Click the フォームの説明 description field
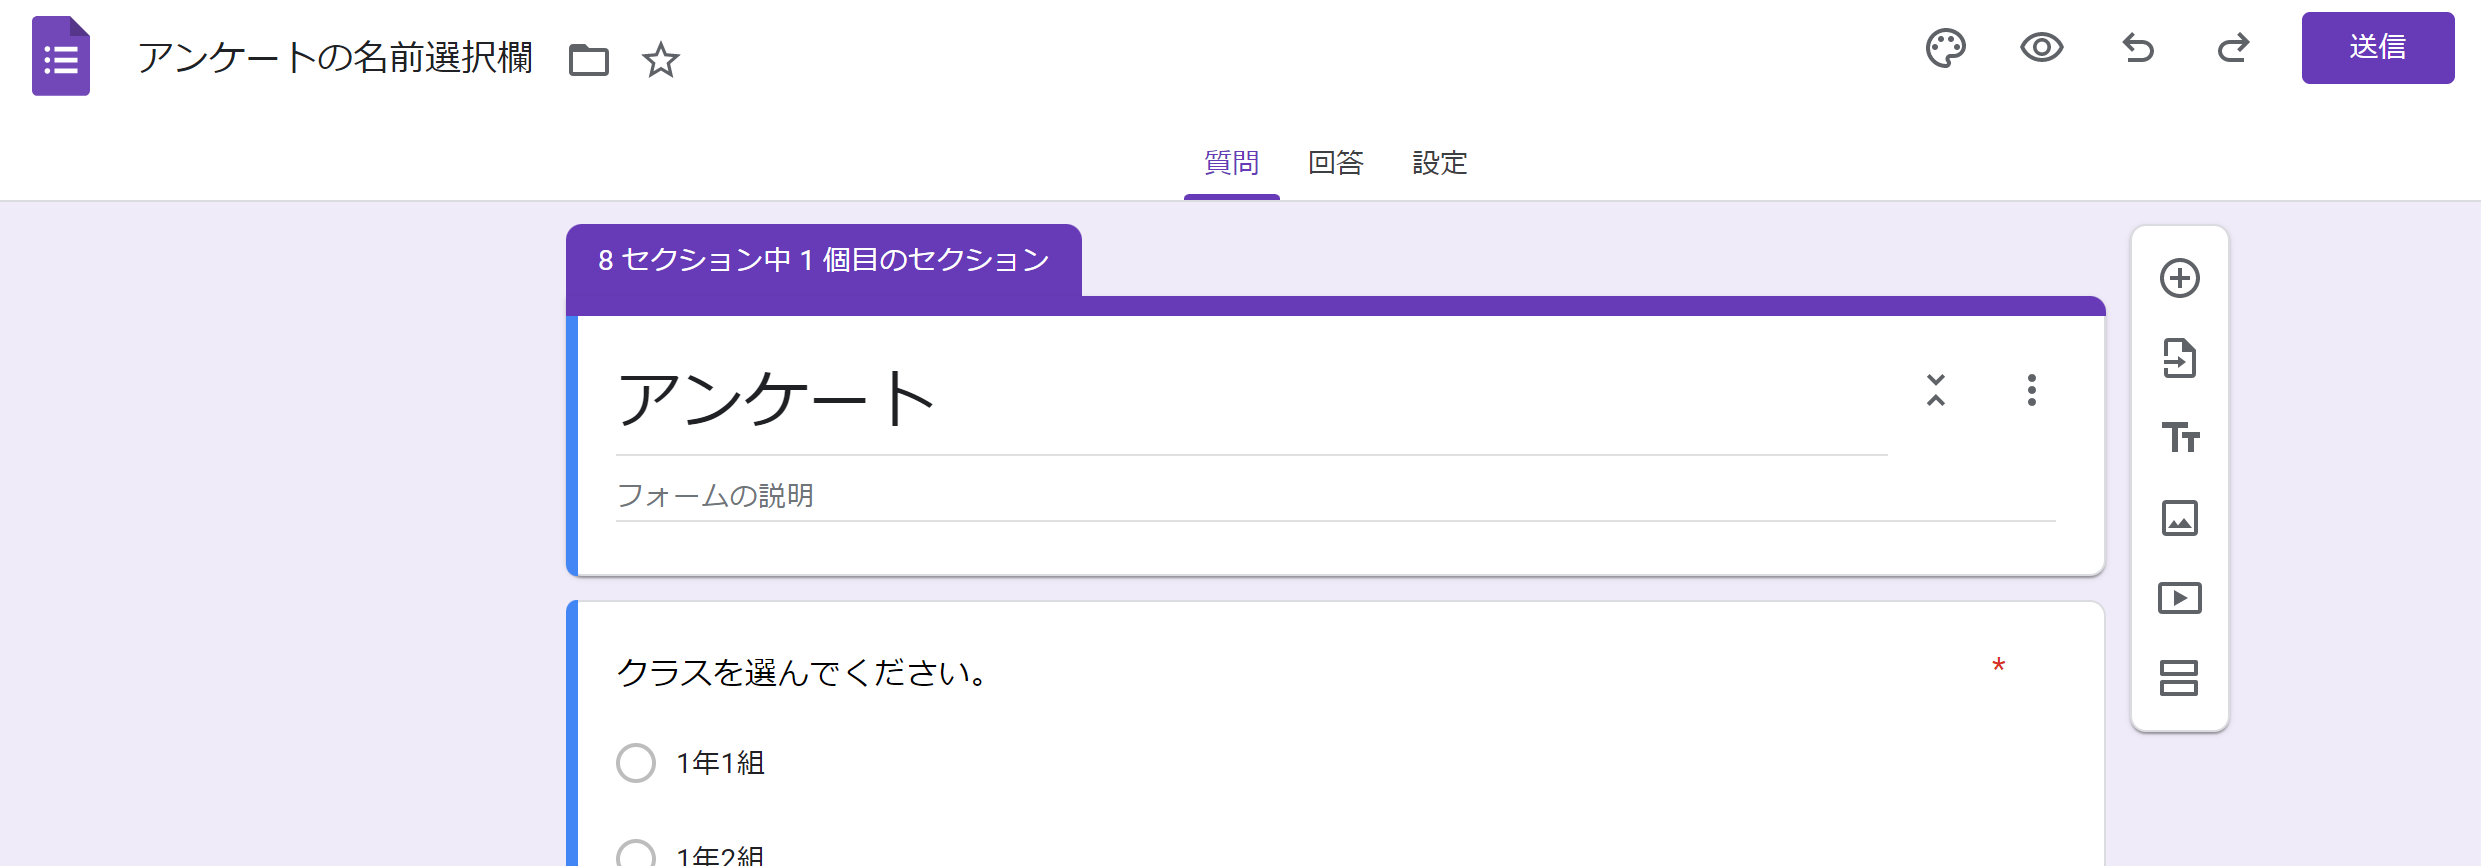2481x866 pixels. 1335,496
